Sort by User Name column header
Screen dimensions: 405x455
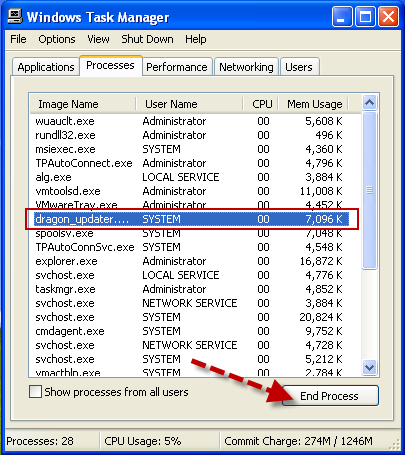click(190, 104)
